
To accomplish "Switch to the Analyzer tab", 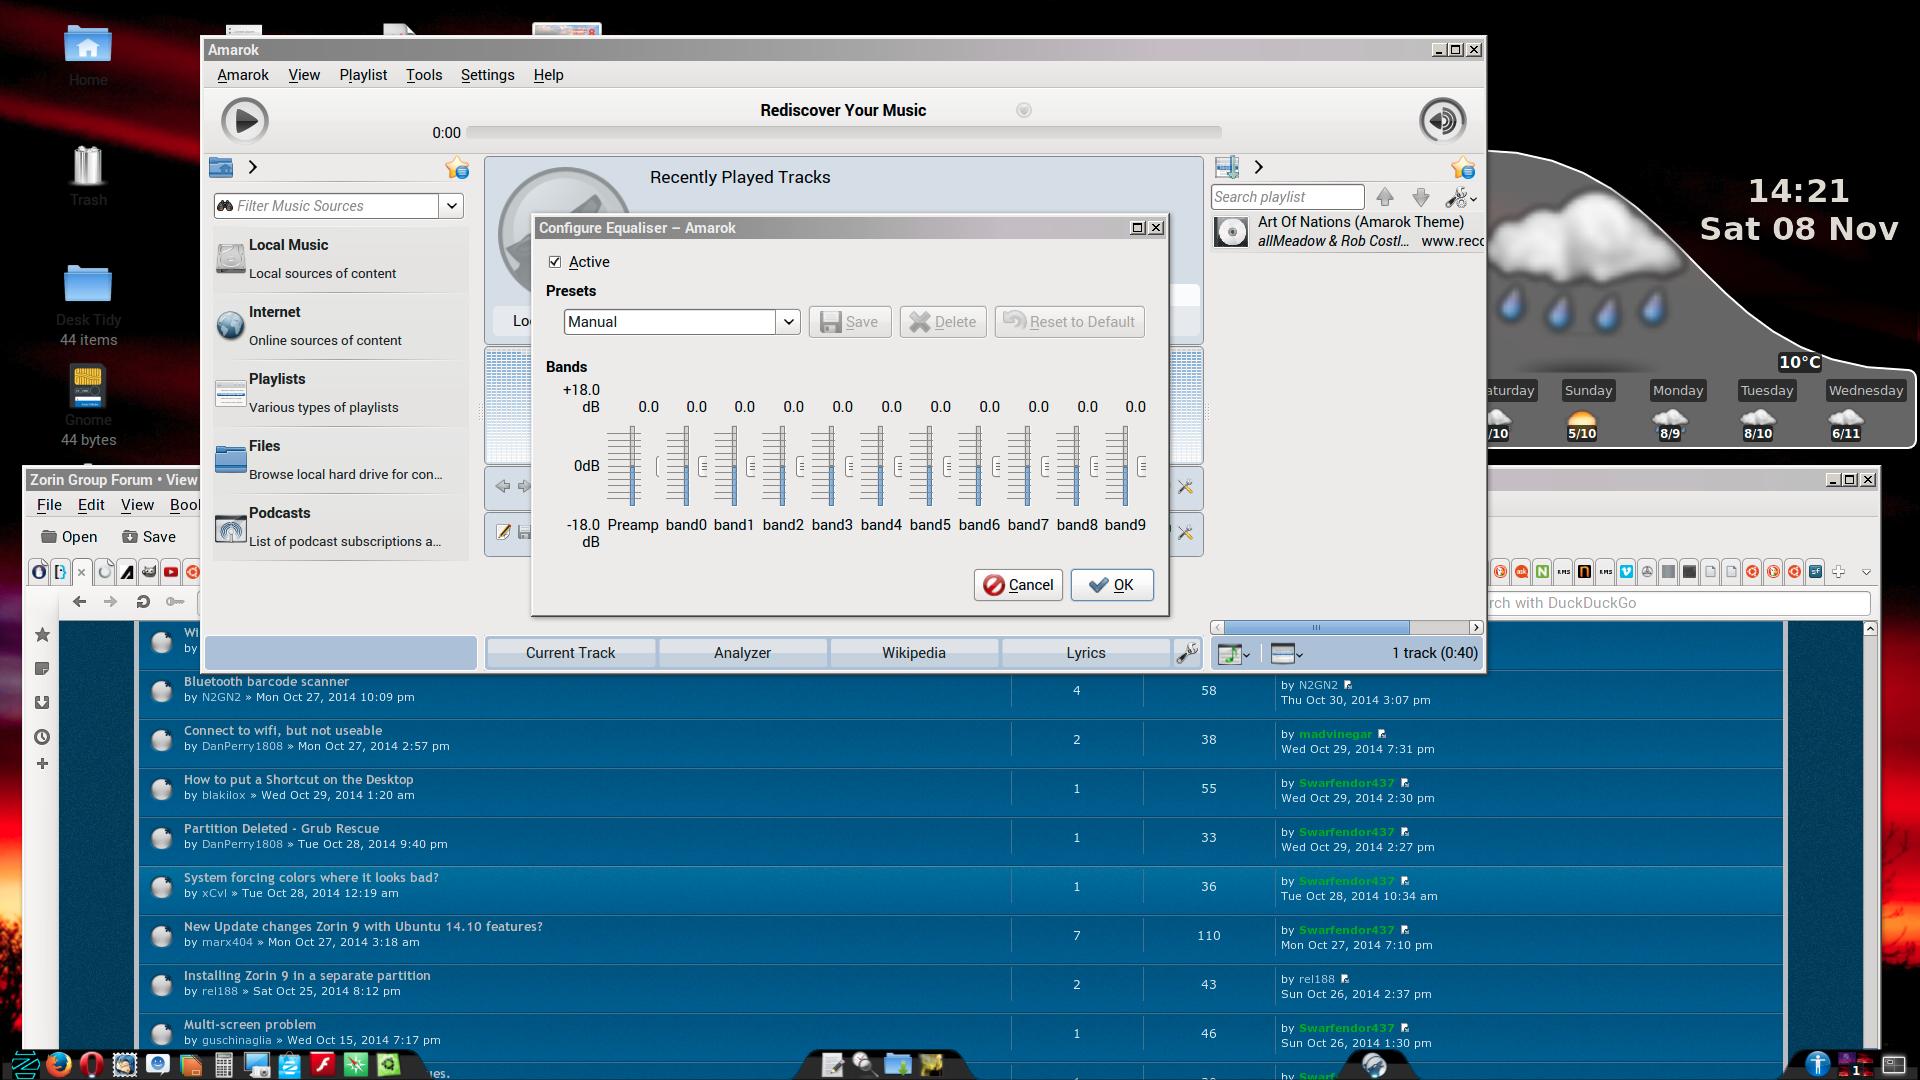I will click(x=742, y=653).
